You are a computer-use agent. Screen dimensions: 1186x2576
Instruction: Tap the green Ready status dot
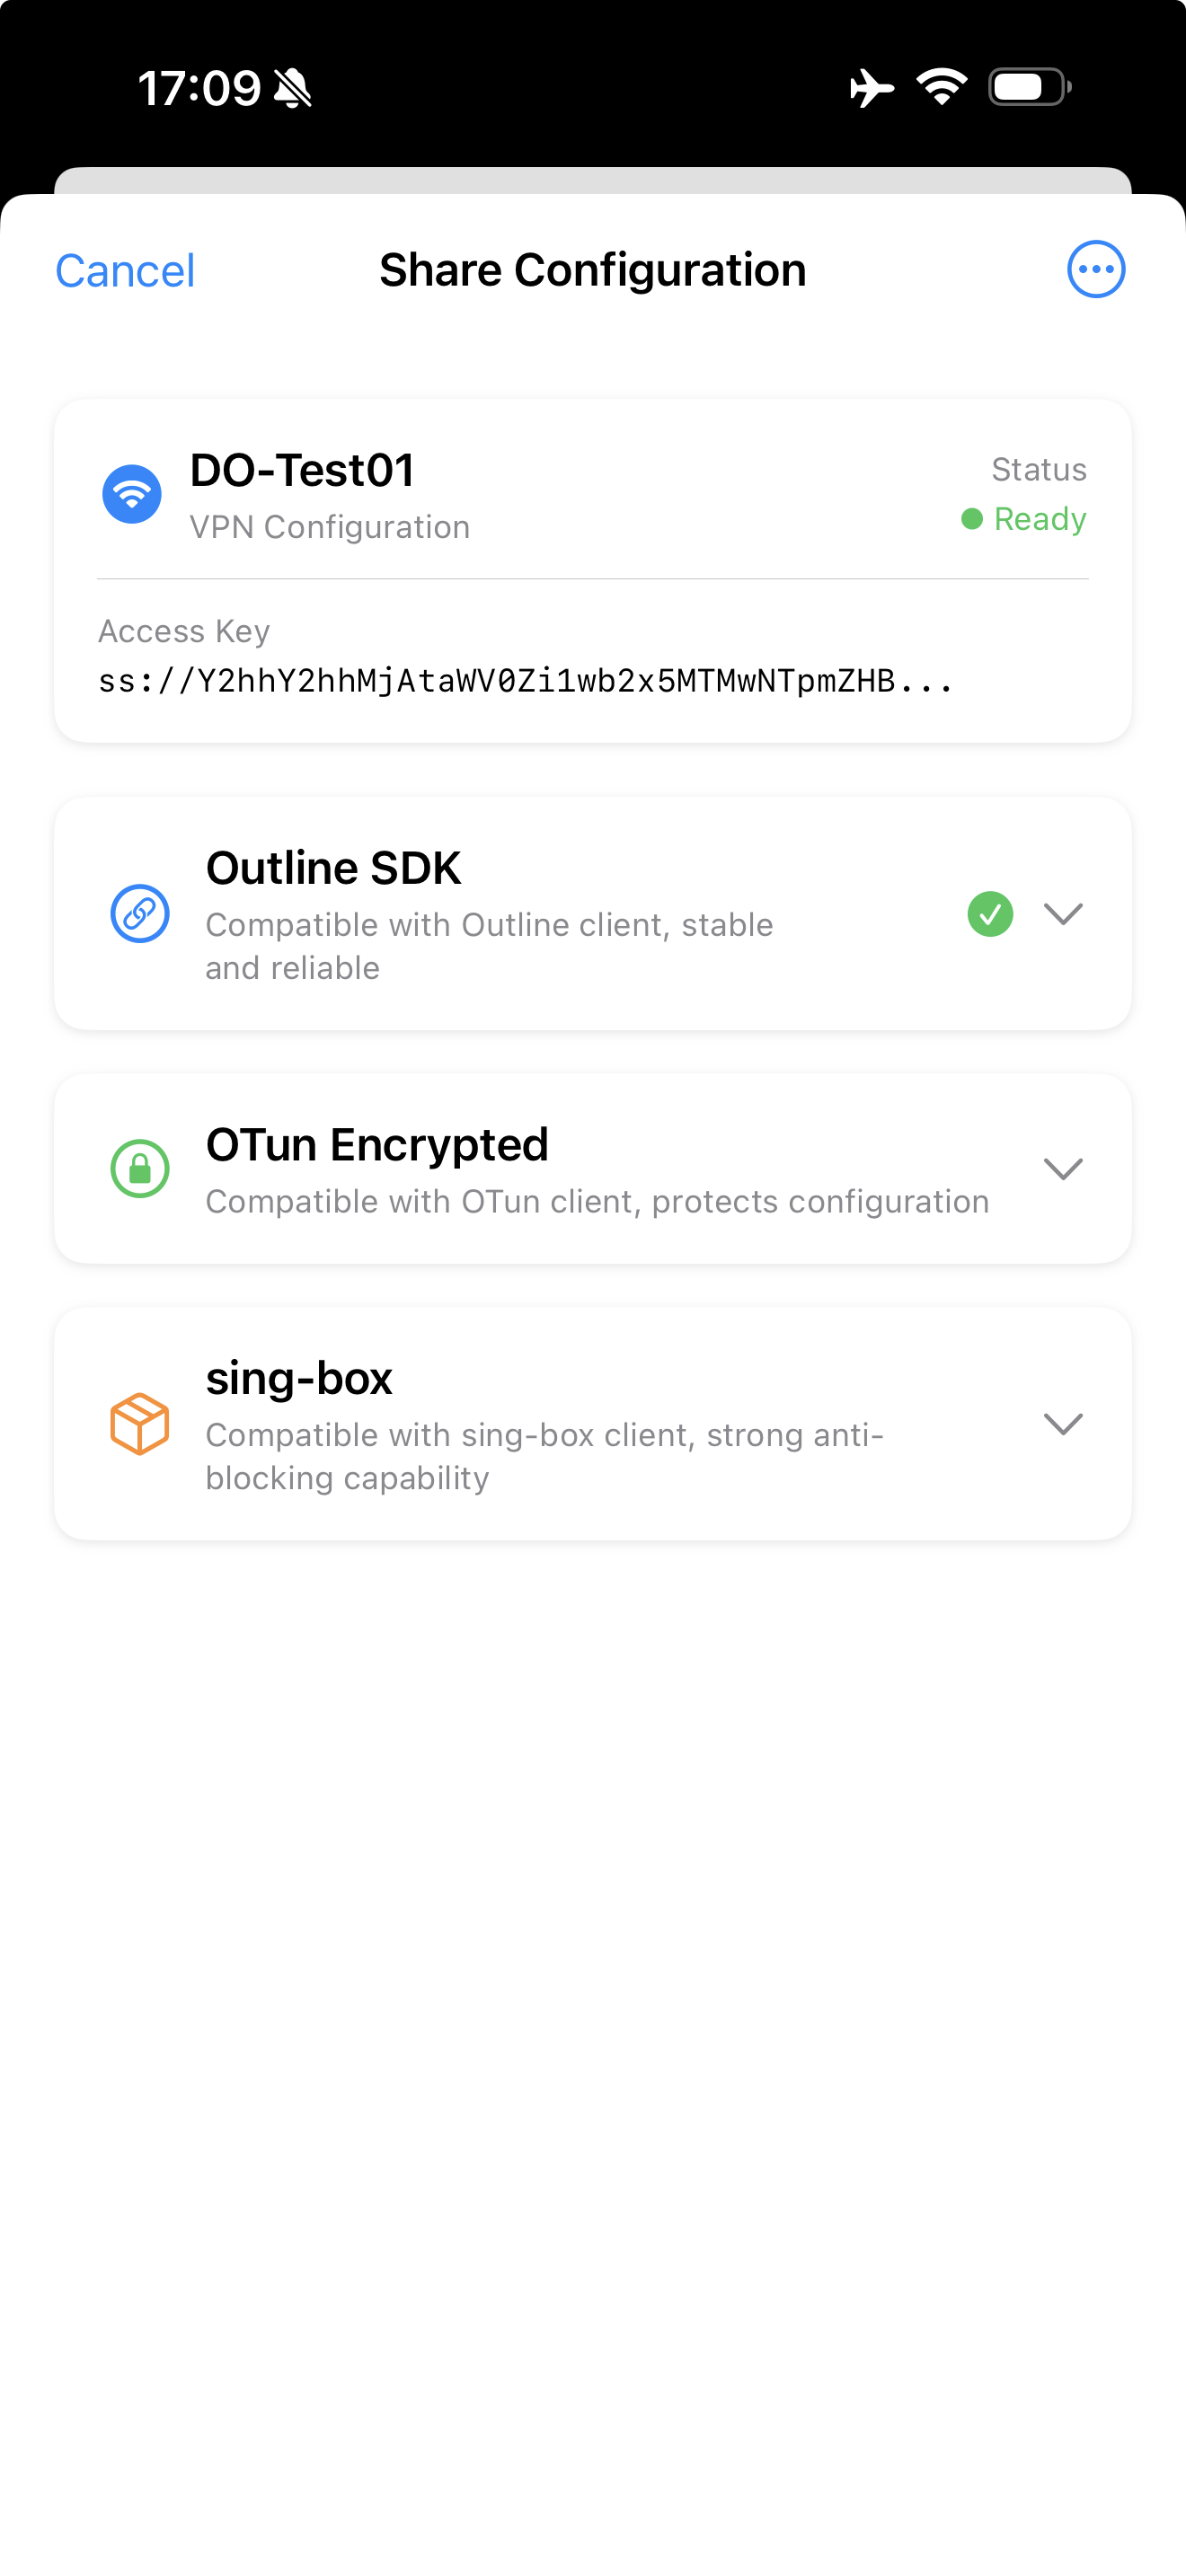[x=971, y=518]
